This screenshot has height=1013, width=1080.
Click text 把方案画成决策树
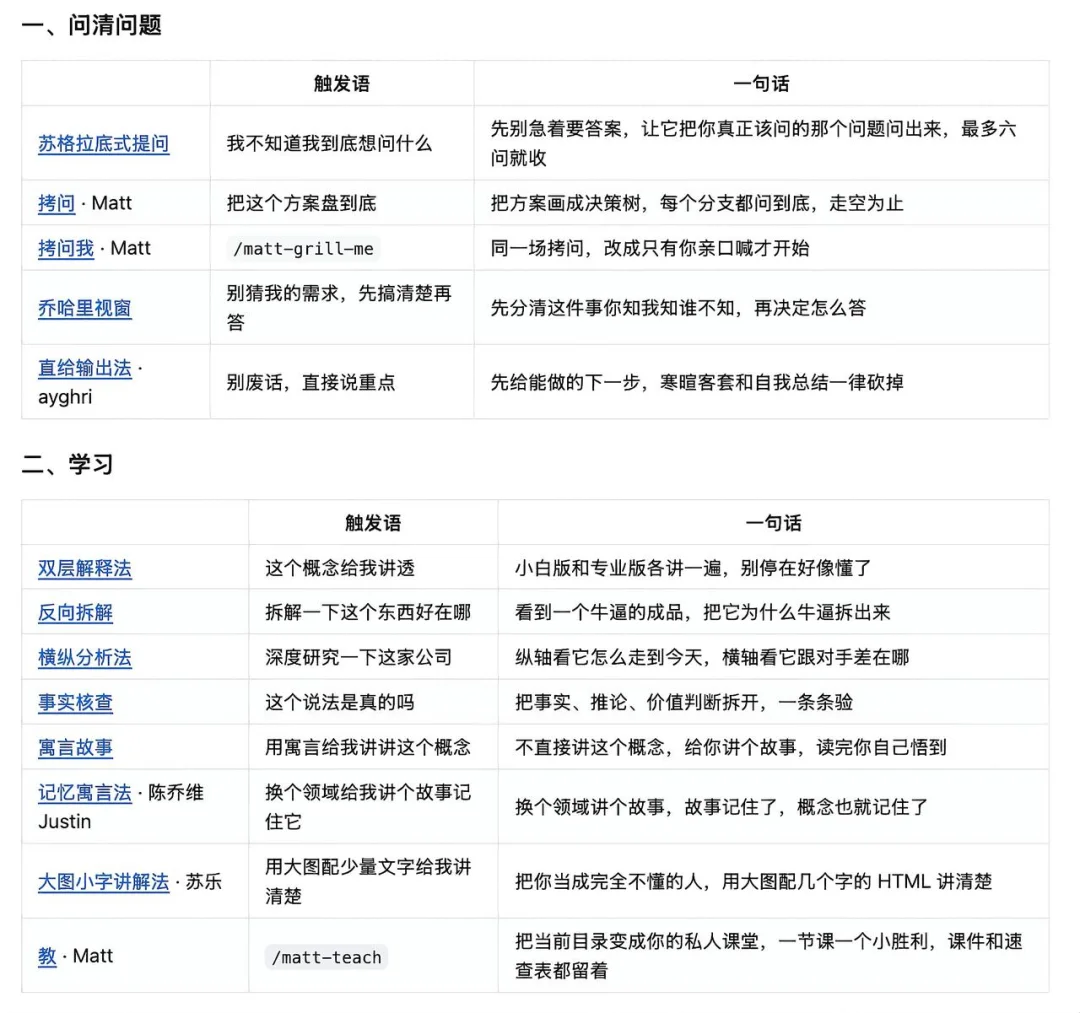566,203
